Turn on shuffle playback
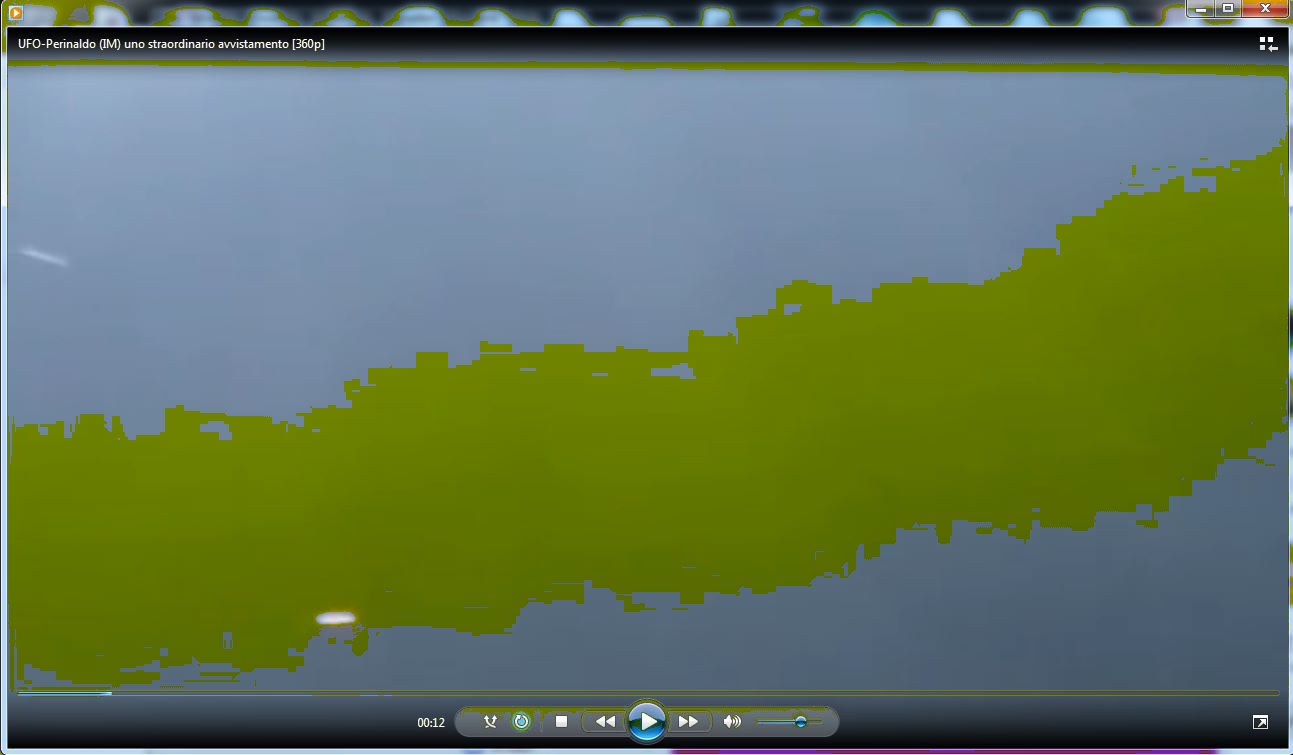This screenshot has width=1293, height=755. (490, 721)
